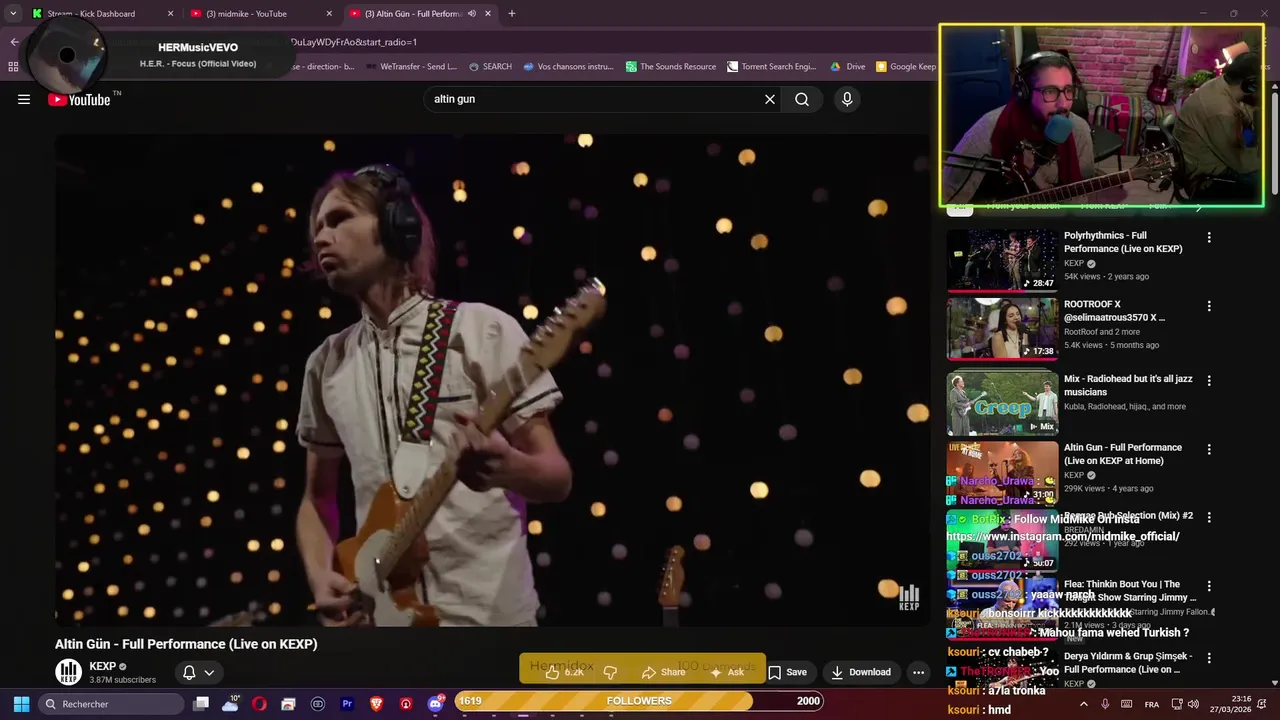Click the Ask button
The height and width of the screenshot is (720, 1280).
(x=727, y=672)
